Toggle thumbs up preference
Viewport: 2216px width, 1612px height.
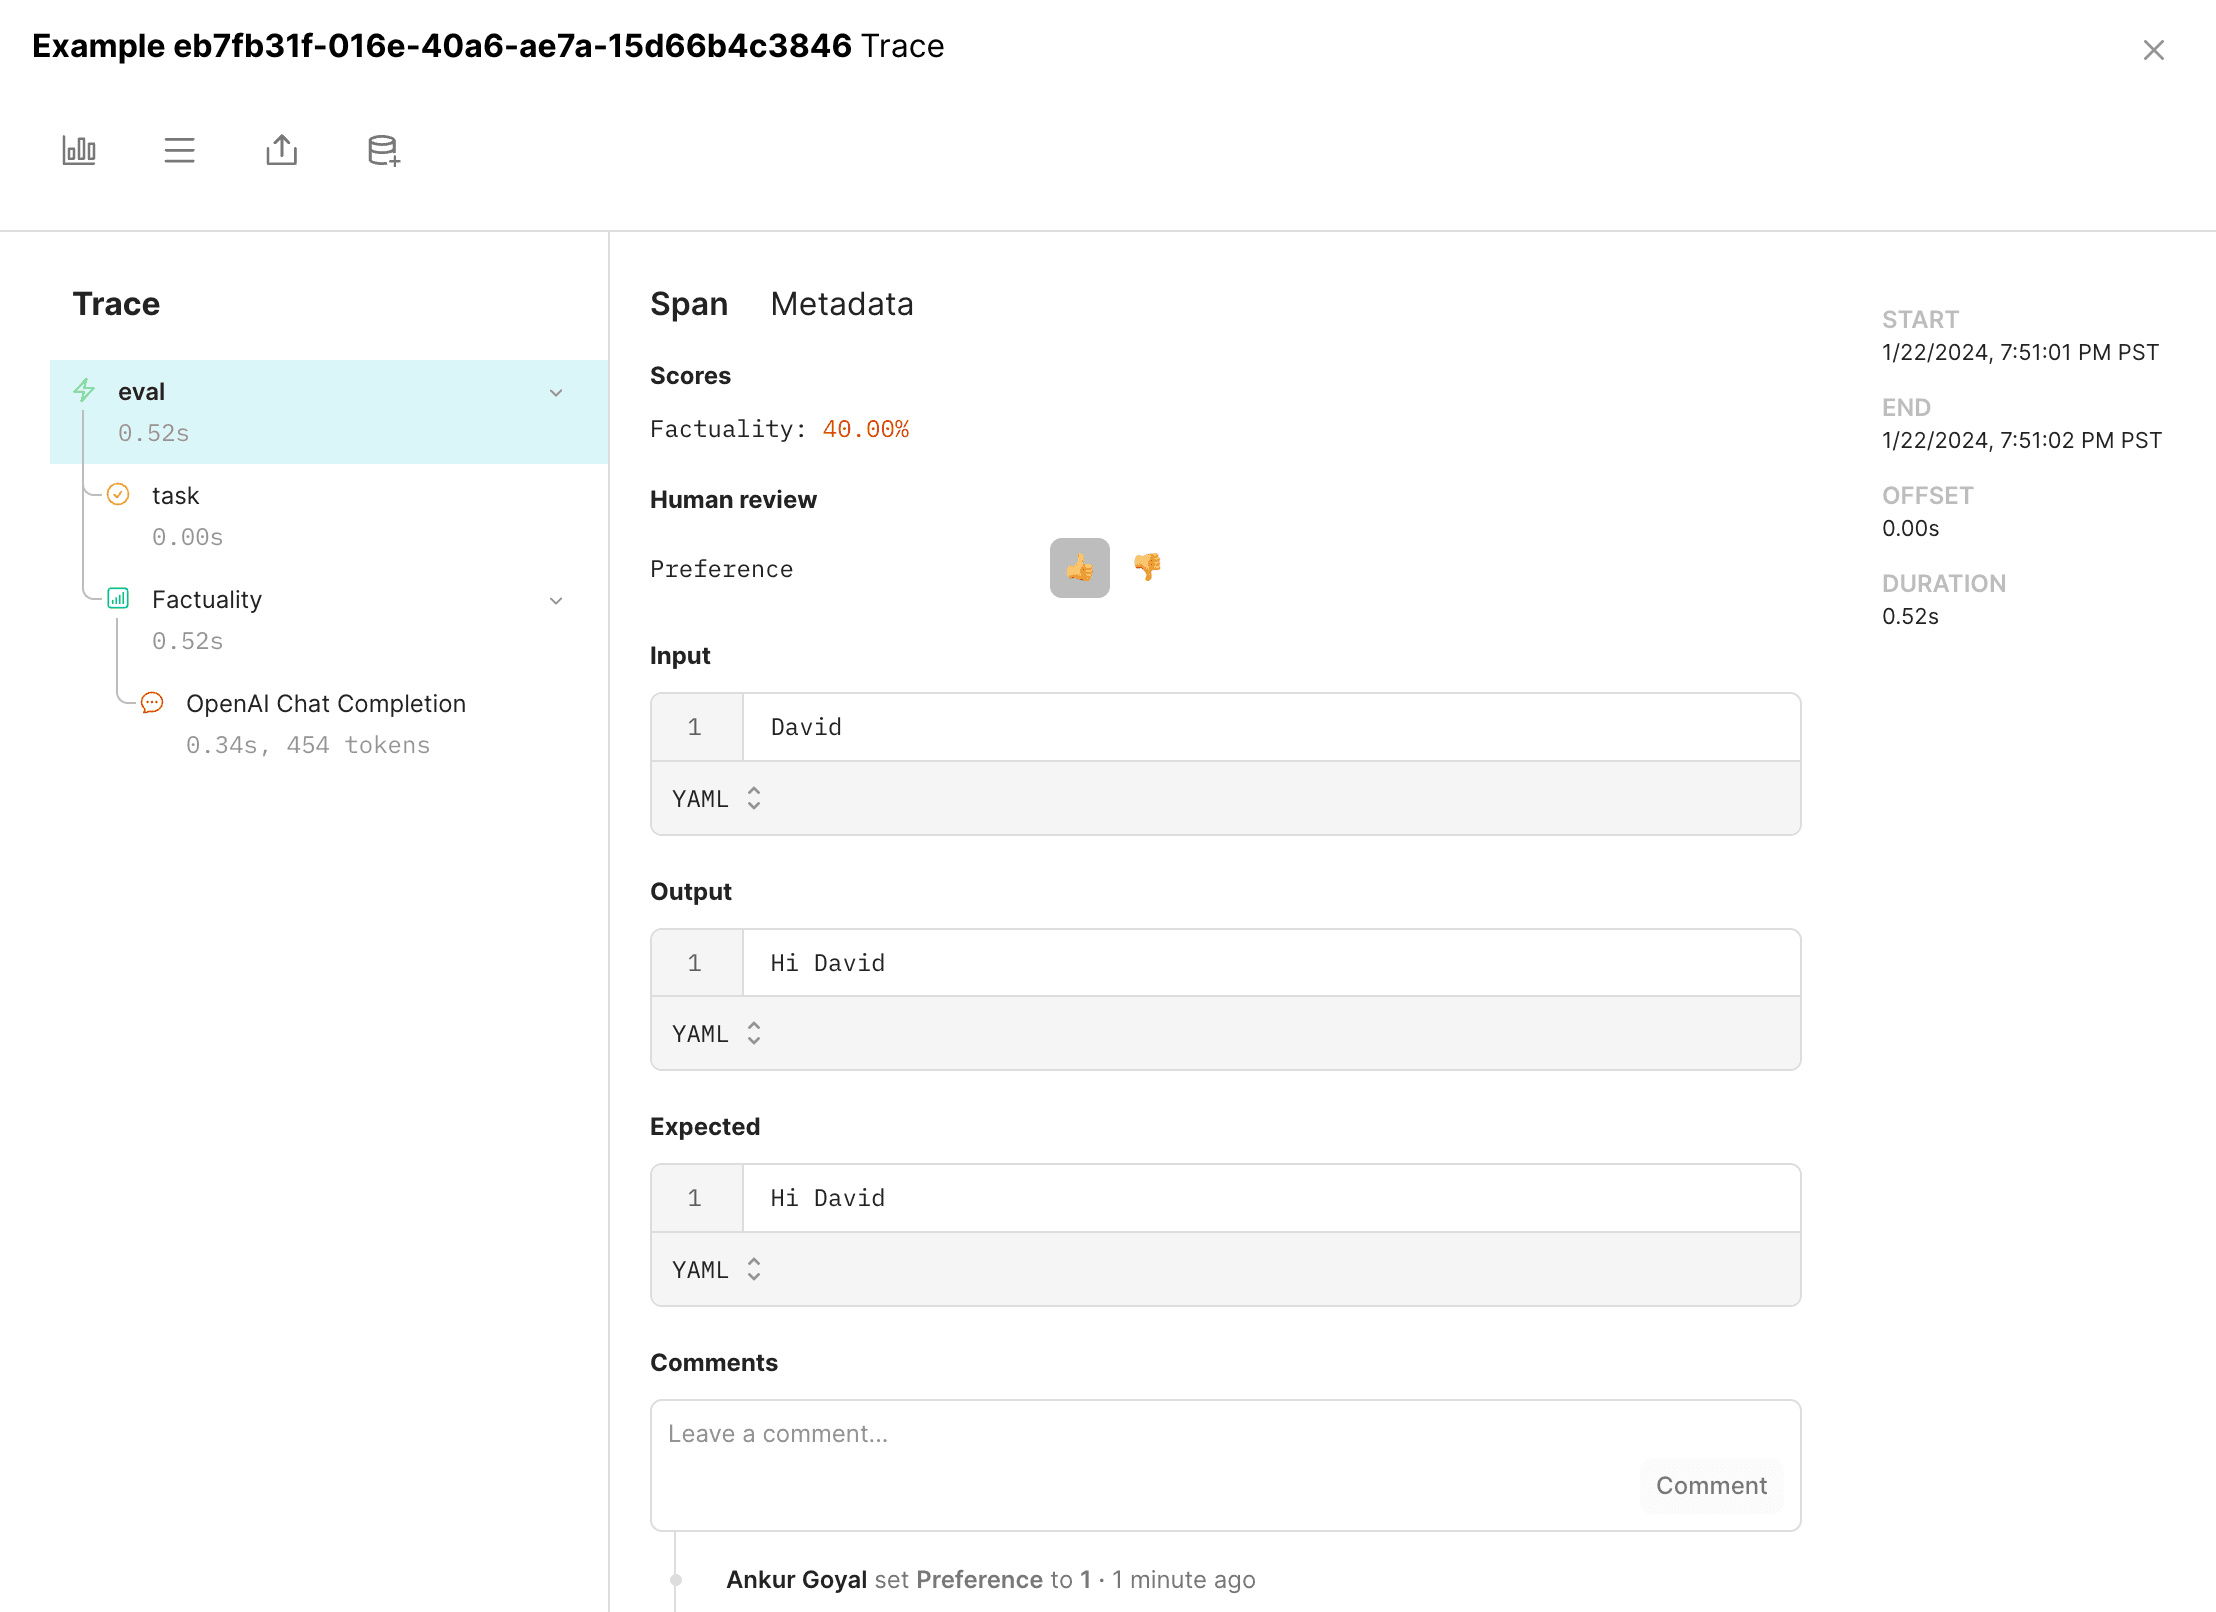pos(1079,568)
